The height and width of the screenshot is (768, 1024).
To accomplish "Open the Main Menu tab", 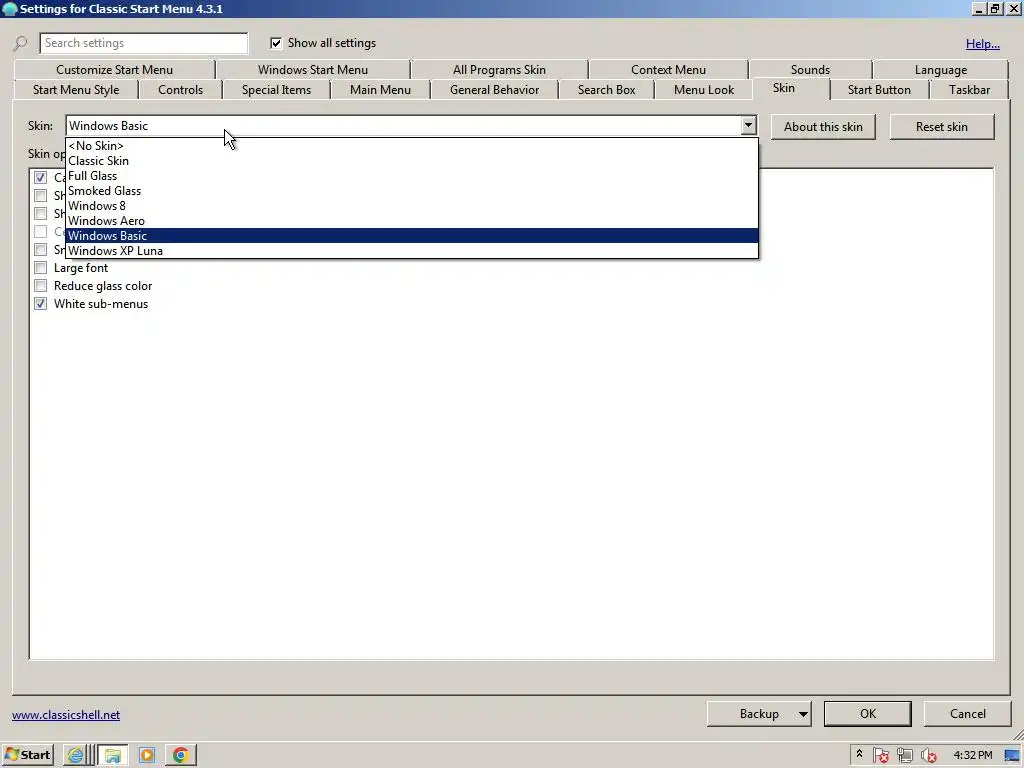I will point(380,90).
